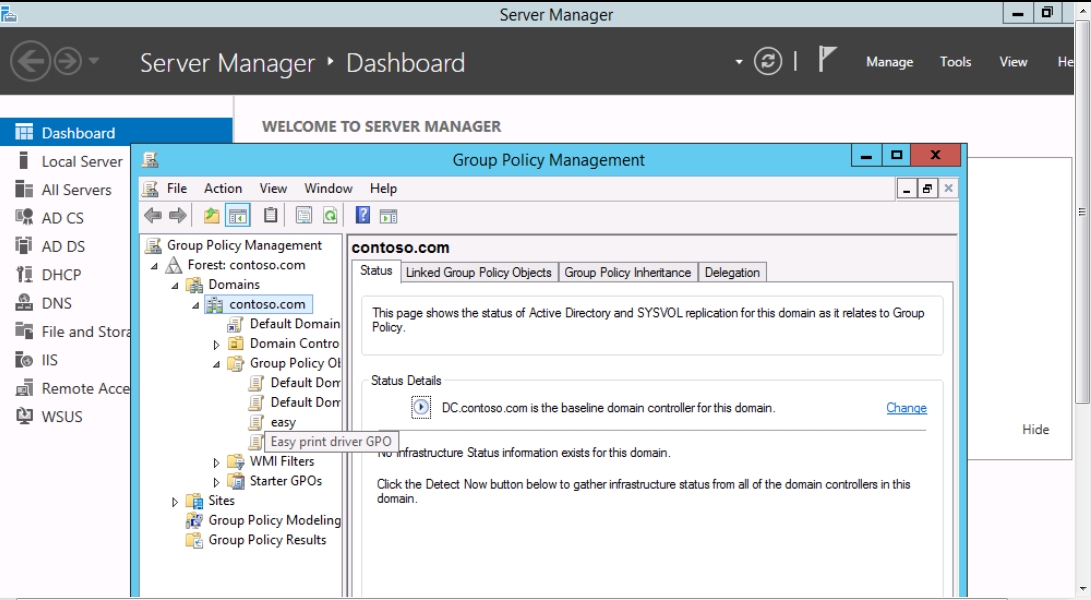Select the Group Policy Objects container
Image resolution: width=1091 pixels, height=600 pixels.
click(x=295, y=363)
